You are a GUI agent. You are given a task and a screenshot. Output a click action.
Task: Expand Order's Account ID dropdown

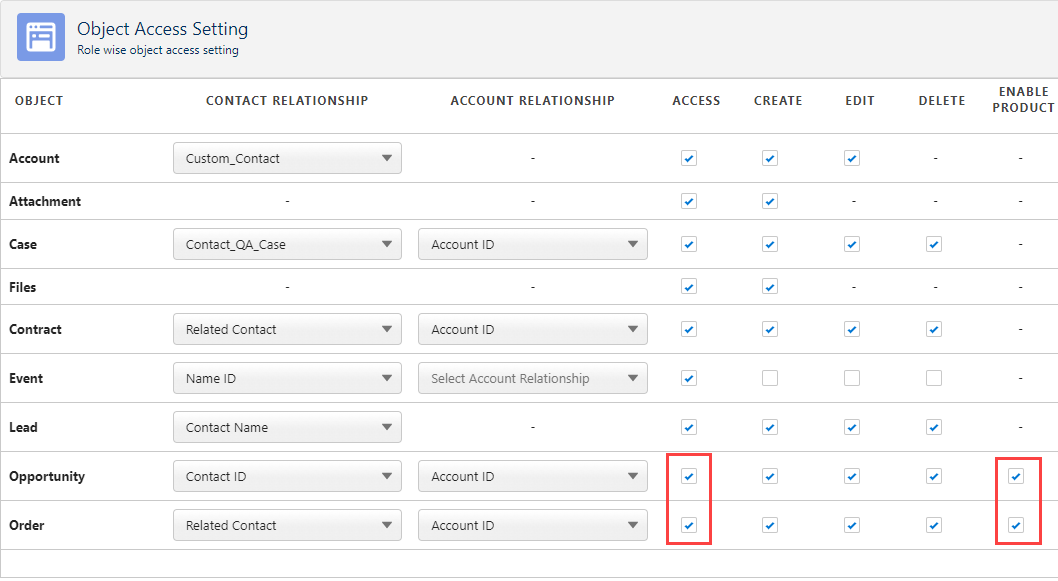point(532,525)
